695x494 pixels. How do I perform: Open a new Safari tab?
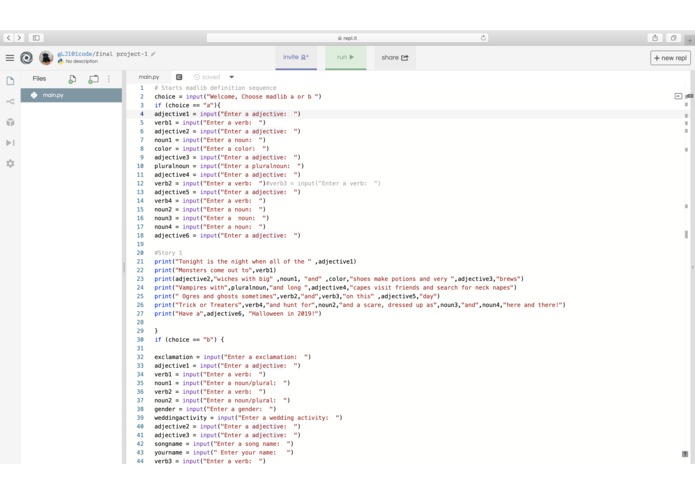(689, 40)
